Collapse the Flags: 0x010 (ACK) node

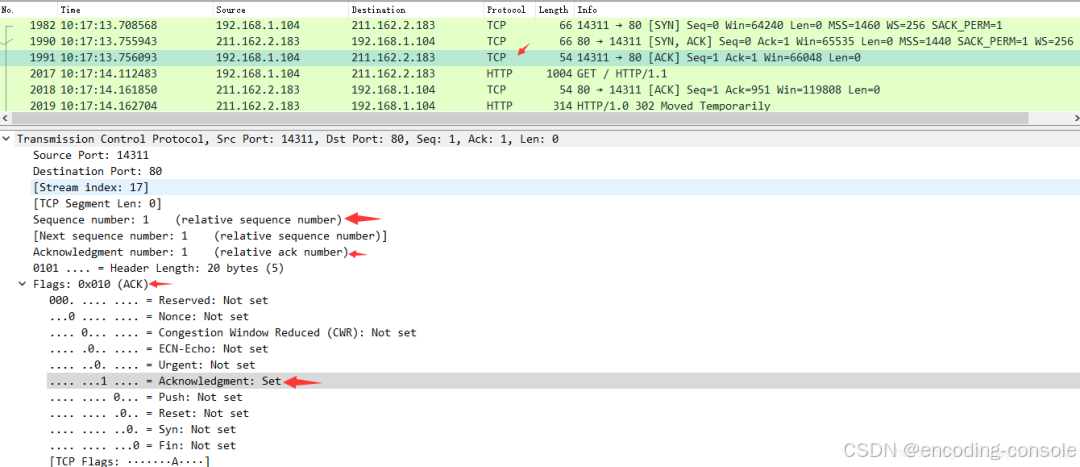click(23, 284)
